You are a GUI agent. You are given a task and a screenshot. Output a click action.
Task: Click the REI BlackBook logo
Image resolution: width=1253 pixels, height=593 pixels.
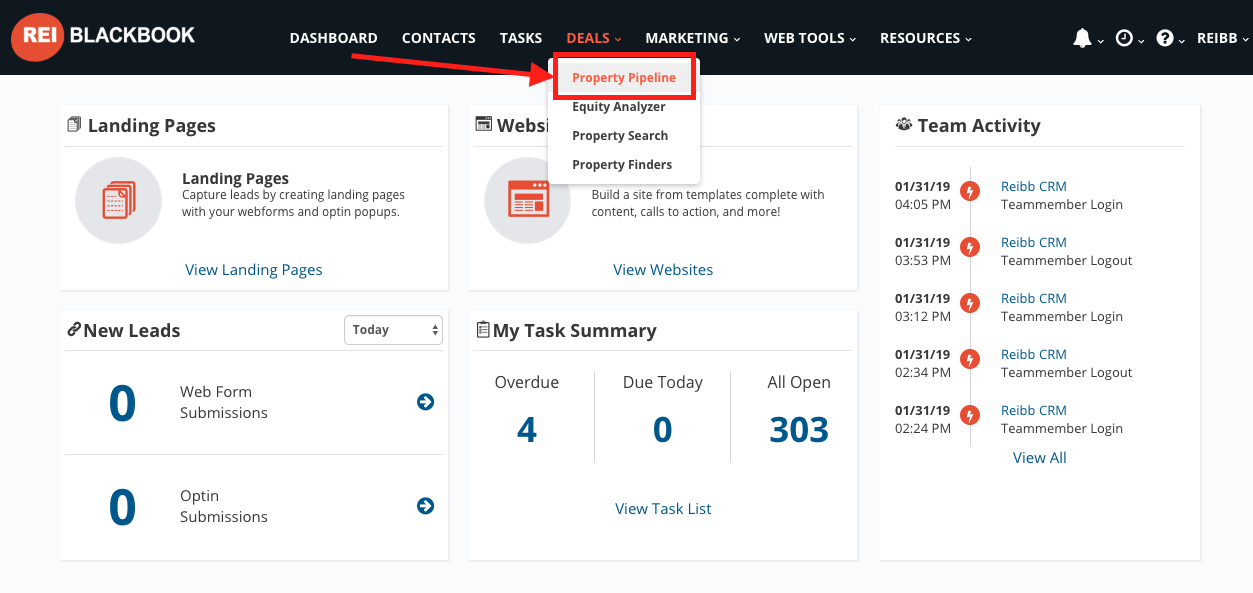[x=103, y=37]
